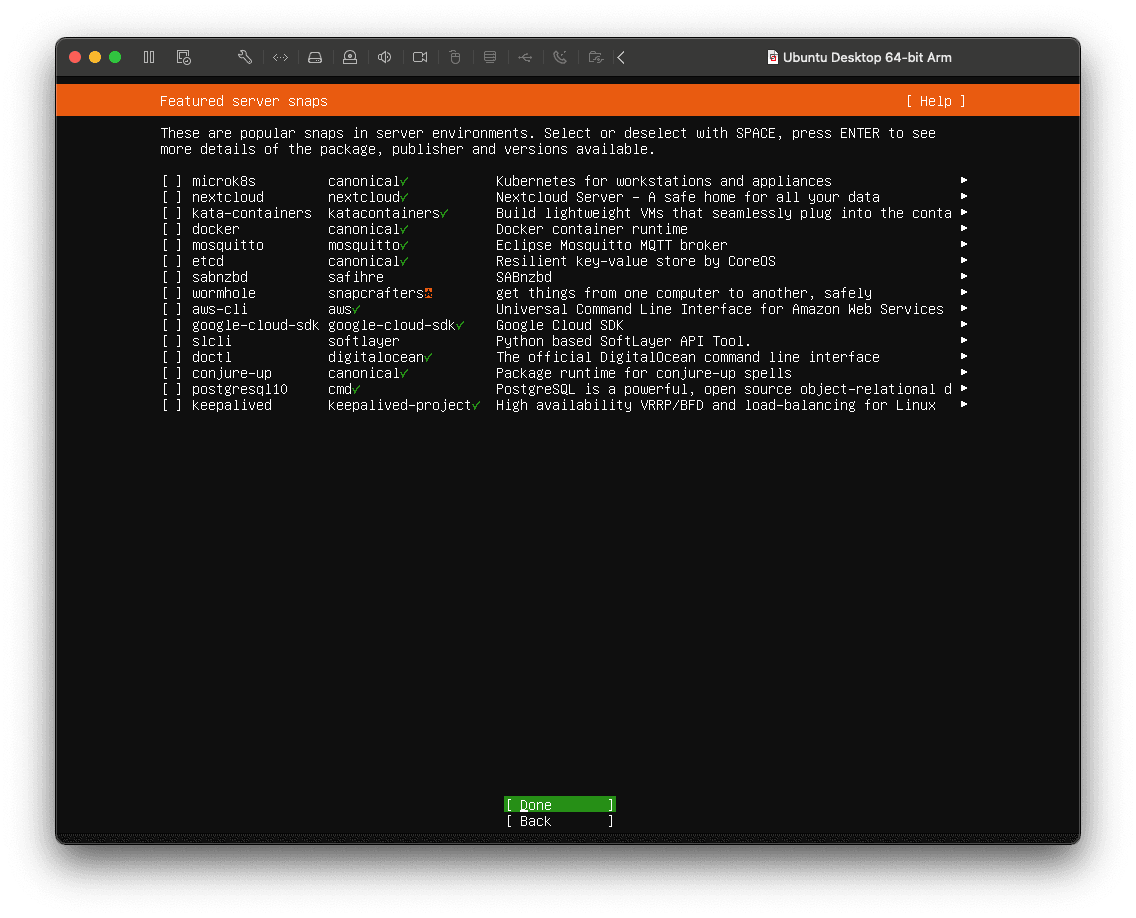The image size is (1136, 918).
Task: Select the aws-cli snap checkbox
Action: click(172, 309)
